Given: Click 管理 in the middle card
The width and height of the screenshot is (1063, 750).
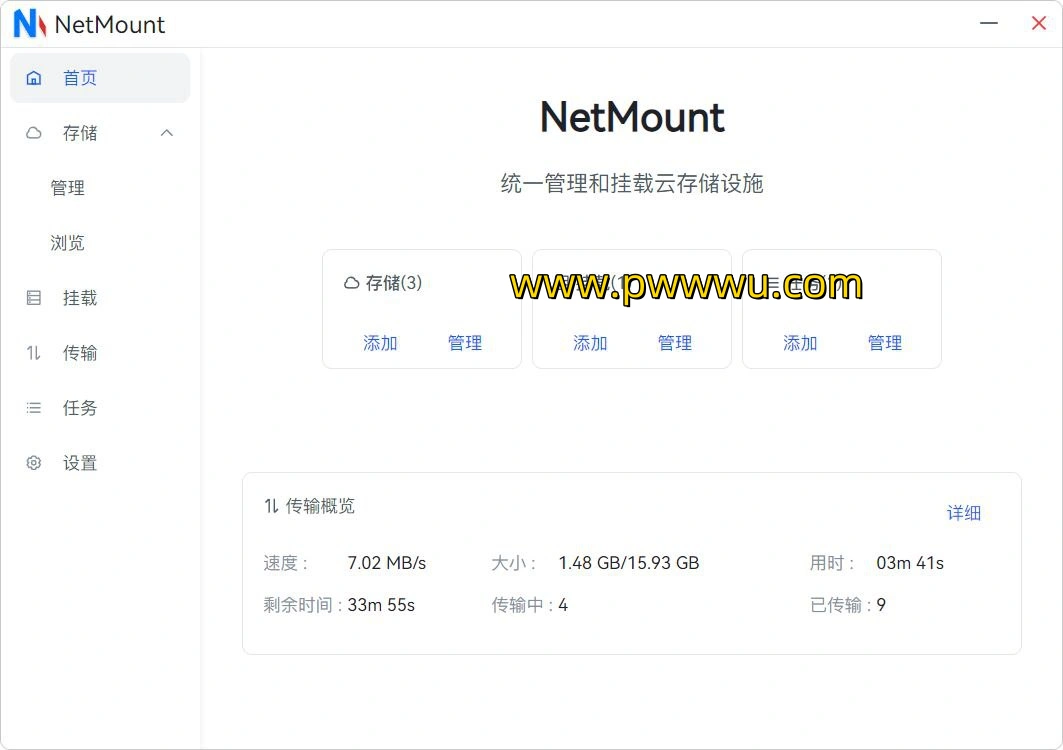Looking at the screenshot, I should tap(675, 343).
